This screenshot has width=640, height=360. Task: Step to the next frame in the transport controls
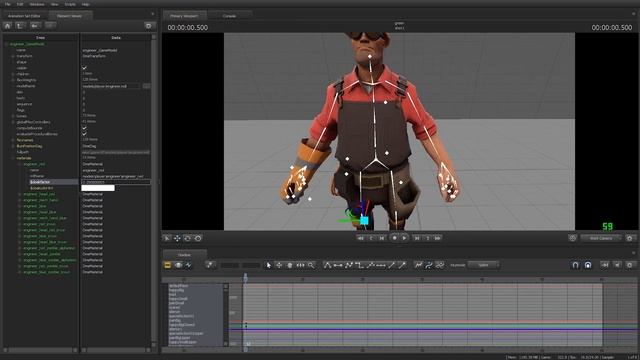417,238
